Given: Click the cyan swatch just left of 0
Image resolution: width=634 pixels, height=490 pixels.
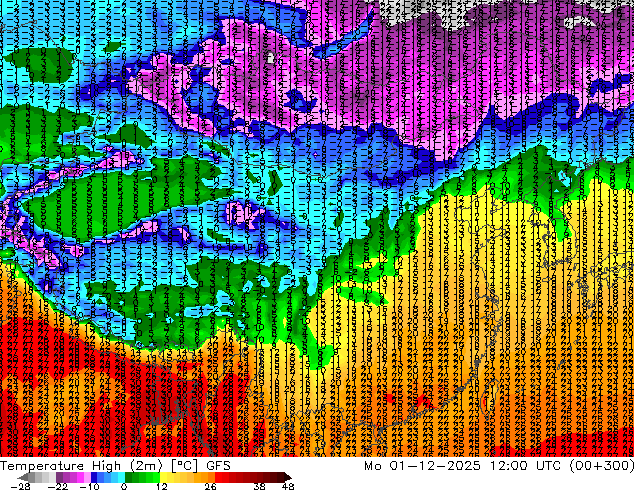Looking at the screenshot, I should pyautogui.click(x=121, y=477).
